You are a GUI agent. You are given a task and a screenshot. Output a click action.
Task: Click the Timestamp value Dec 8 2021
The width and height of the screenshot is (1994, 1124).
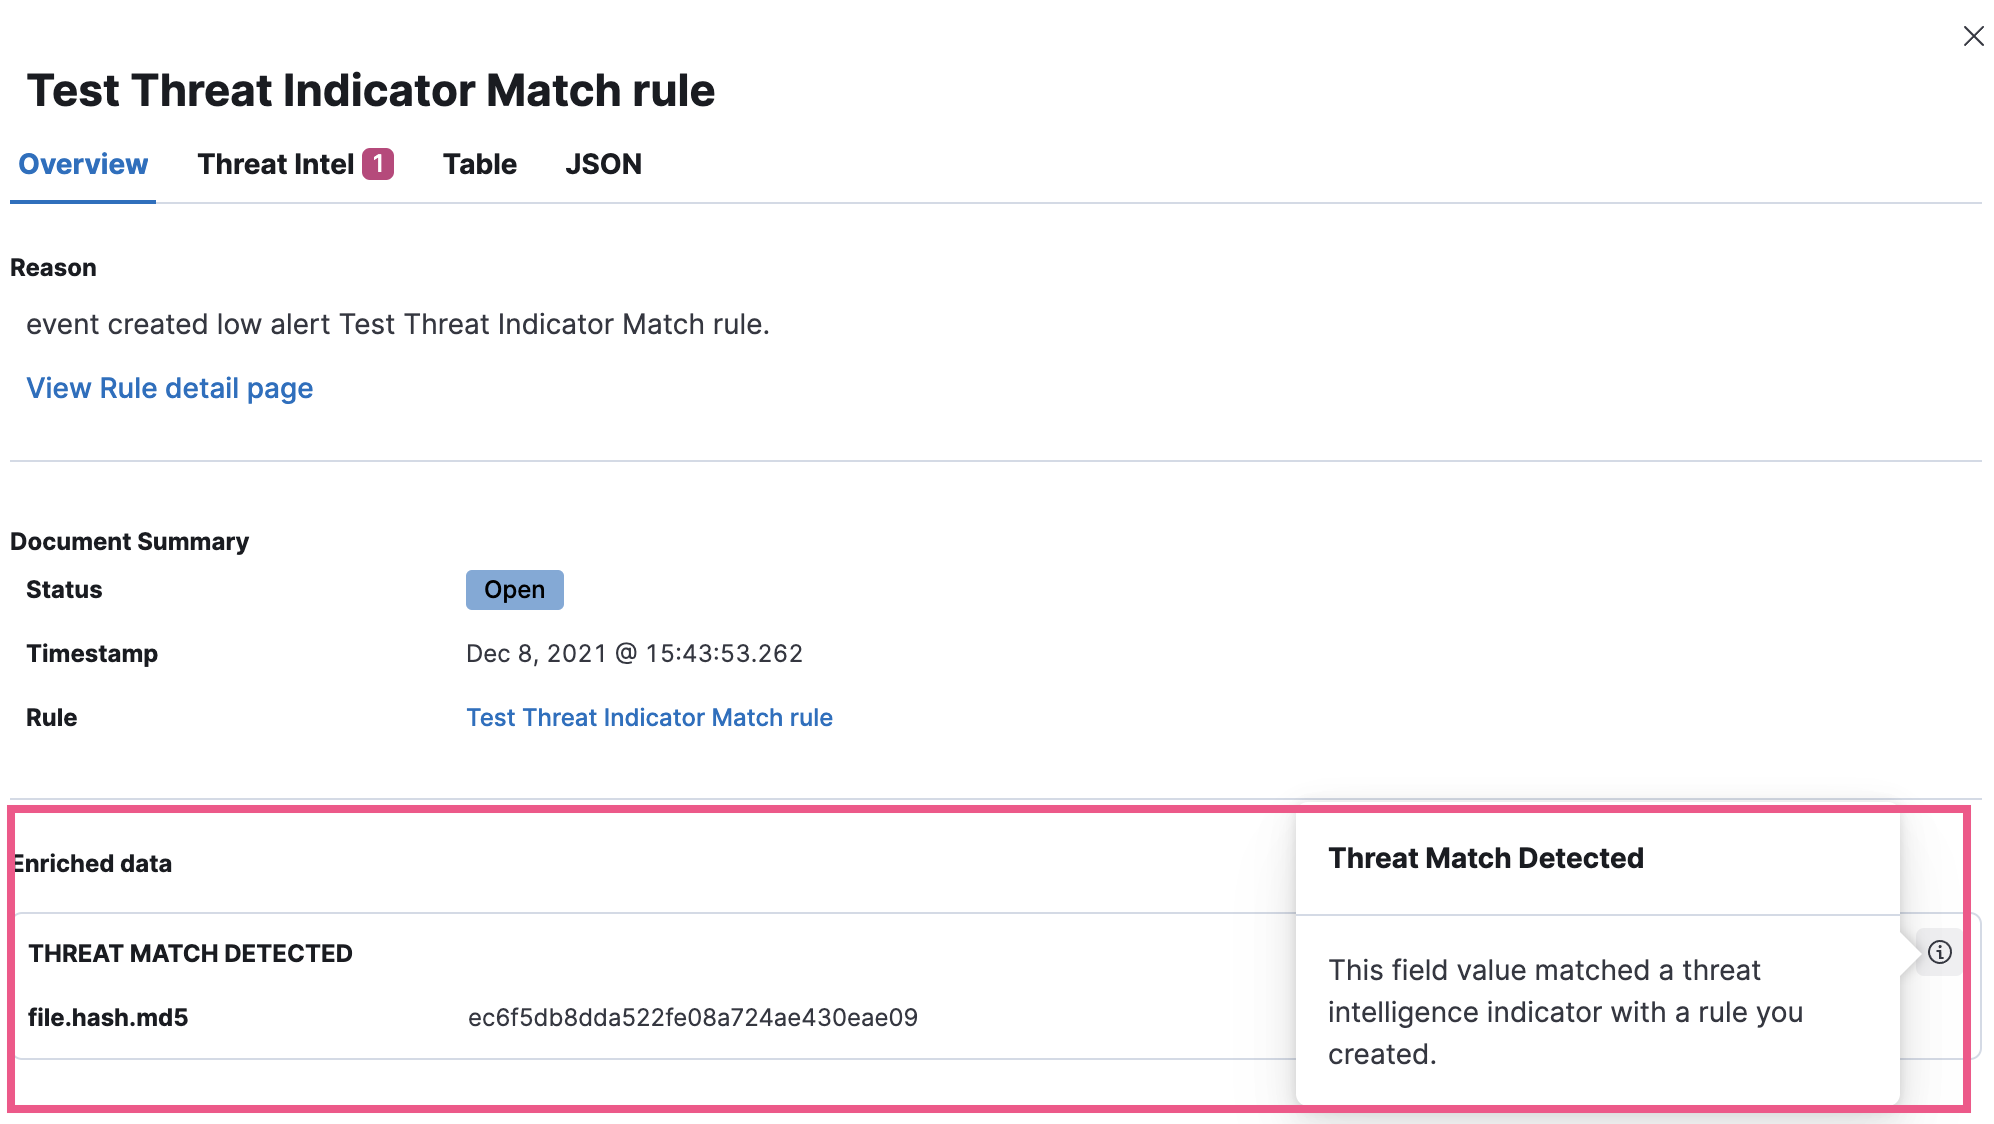tap(634, 653)
